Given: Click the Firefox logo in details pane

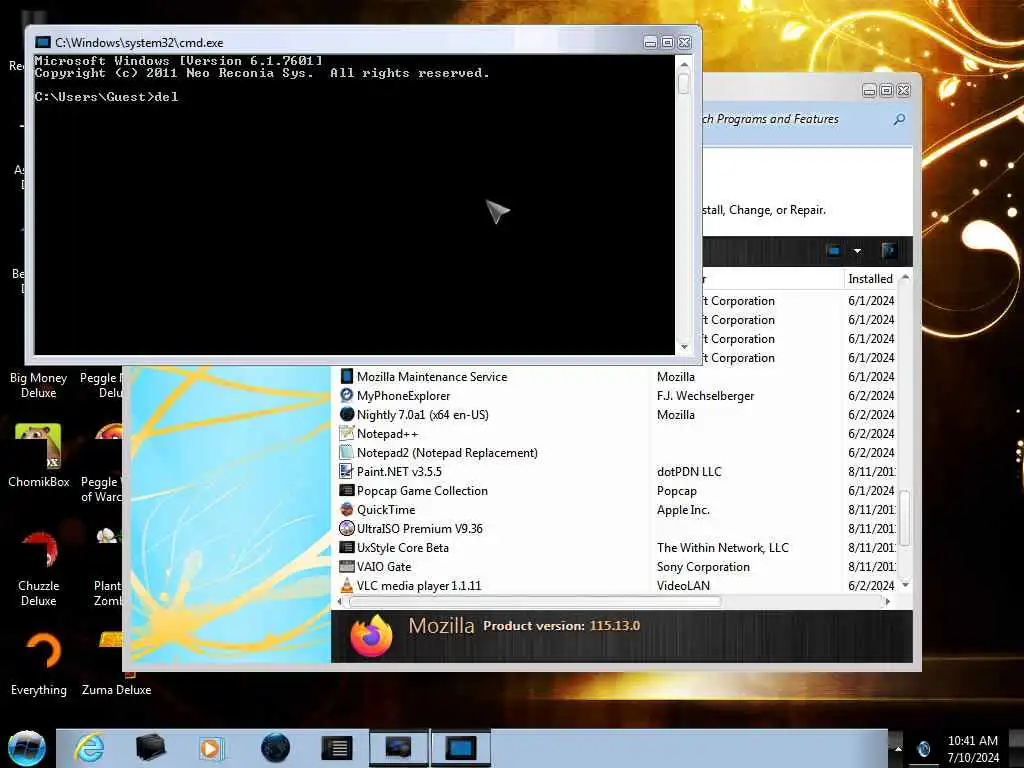Looking at the screenshot, I should point(371,635).
